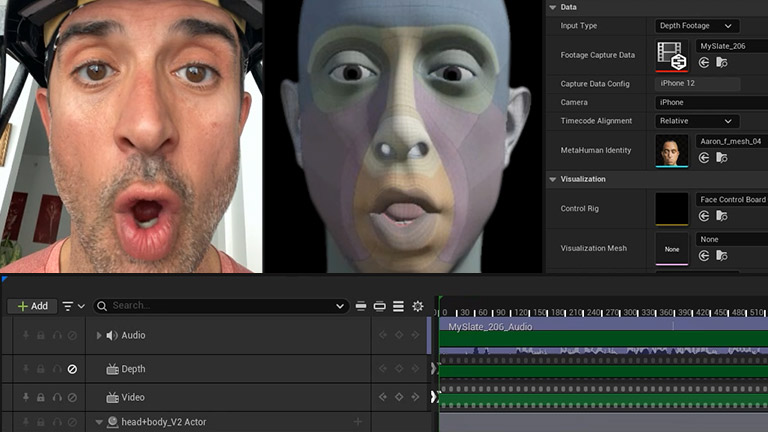The image size is (768, 432).
Task: Browse to the Face Control Board asset
Action: pyautogui.click(x=721, y=215)
